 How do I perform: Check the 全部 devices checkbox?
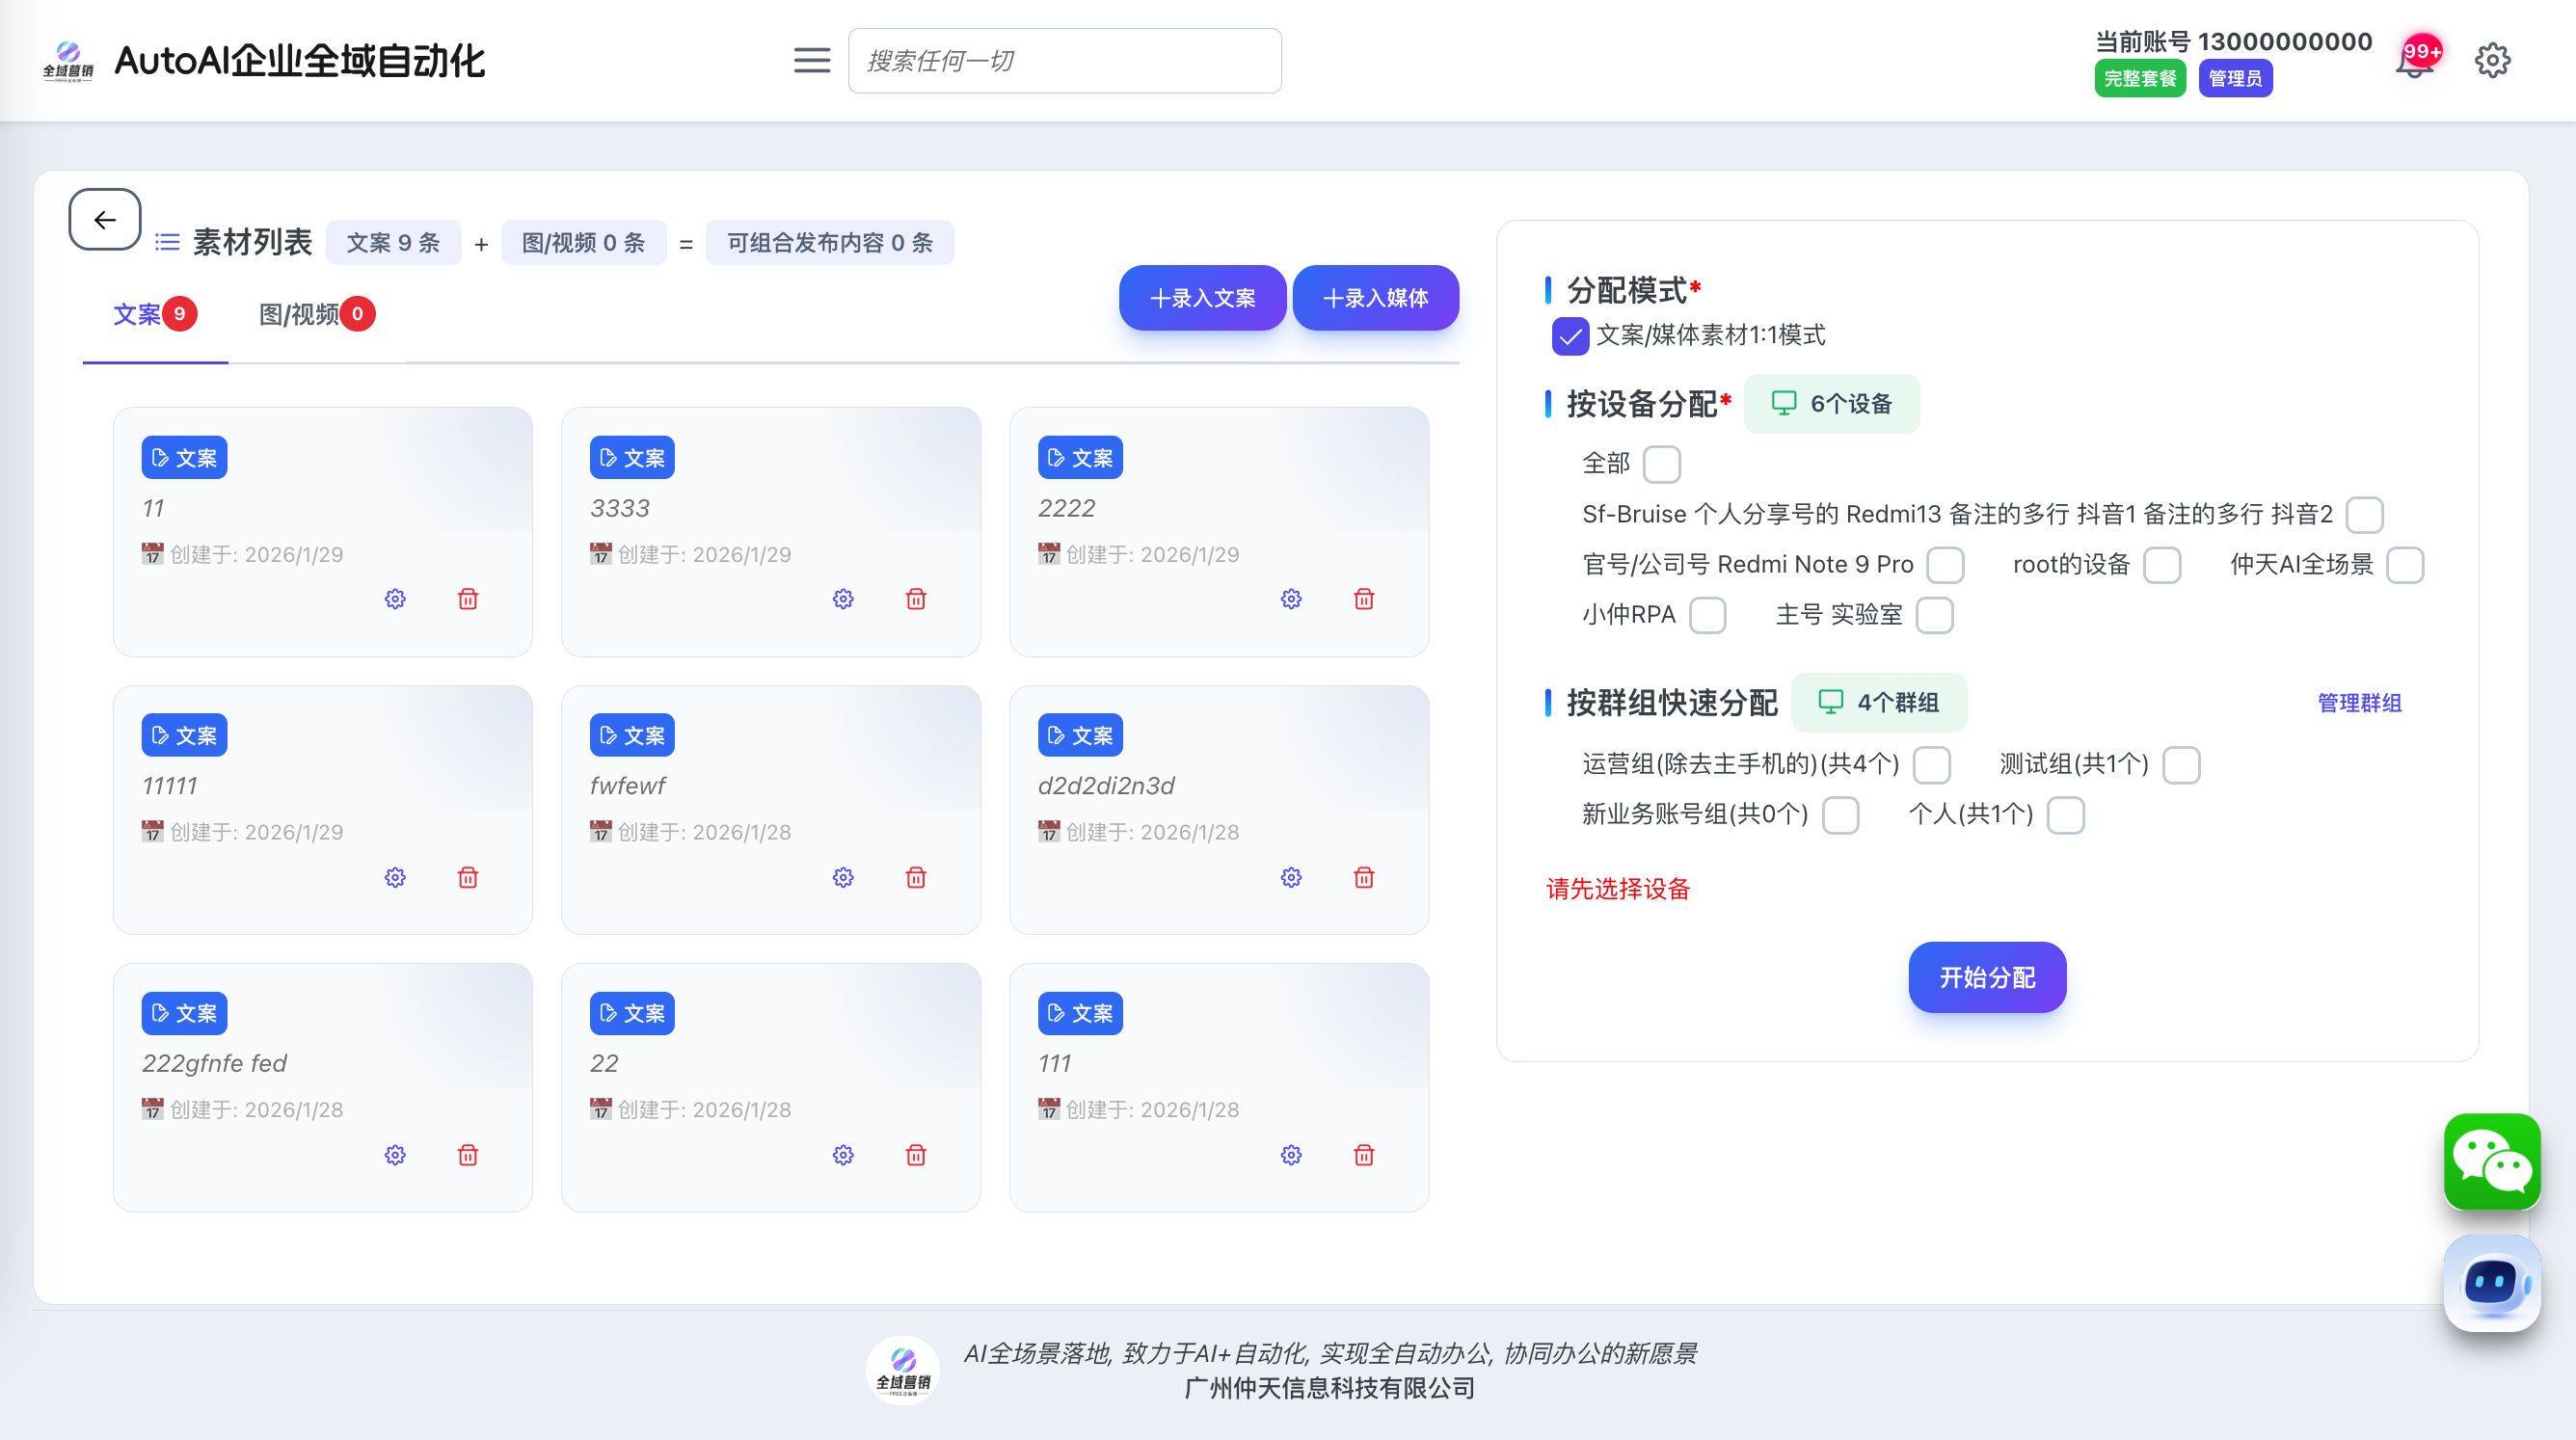[x=1661, y=464]
